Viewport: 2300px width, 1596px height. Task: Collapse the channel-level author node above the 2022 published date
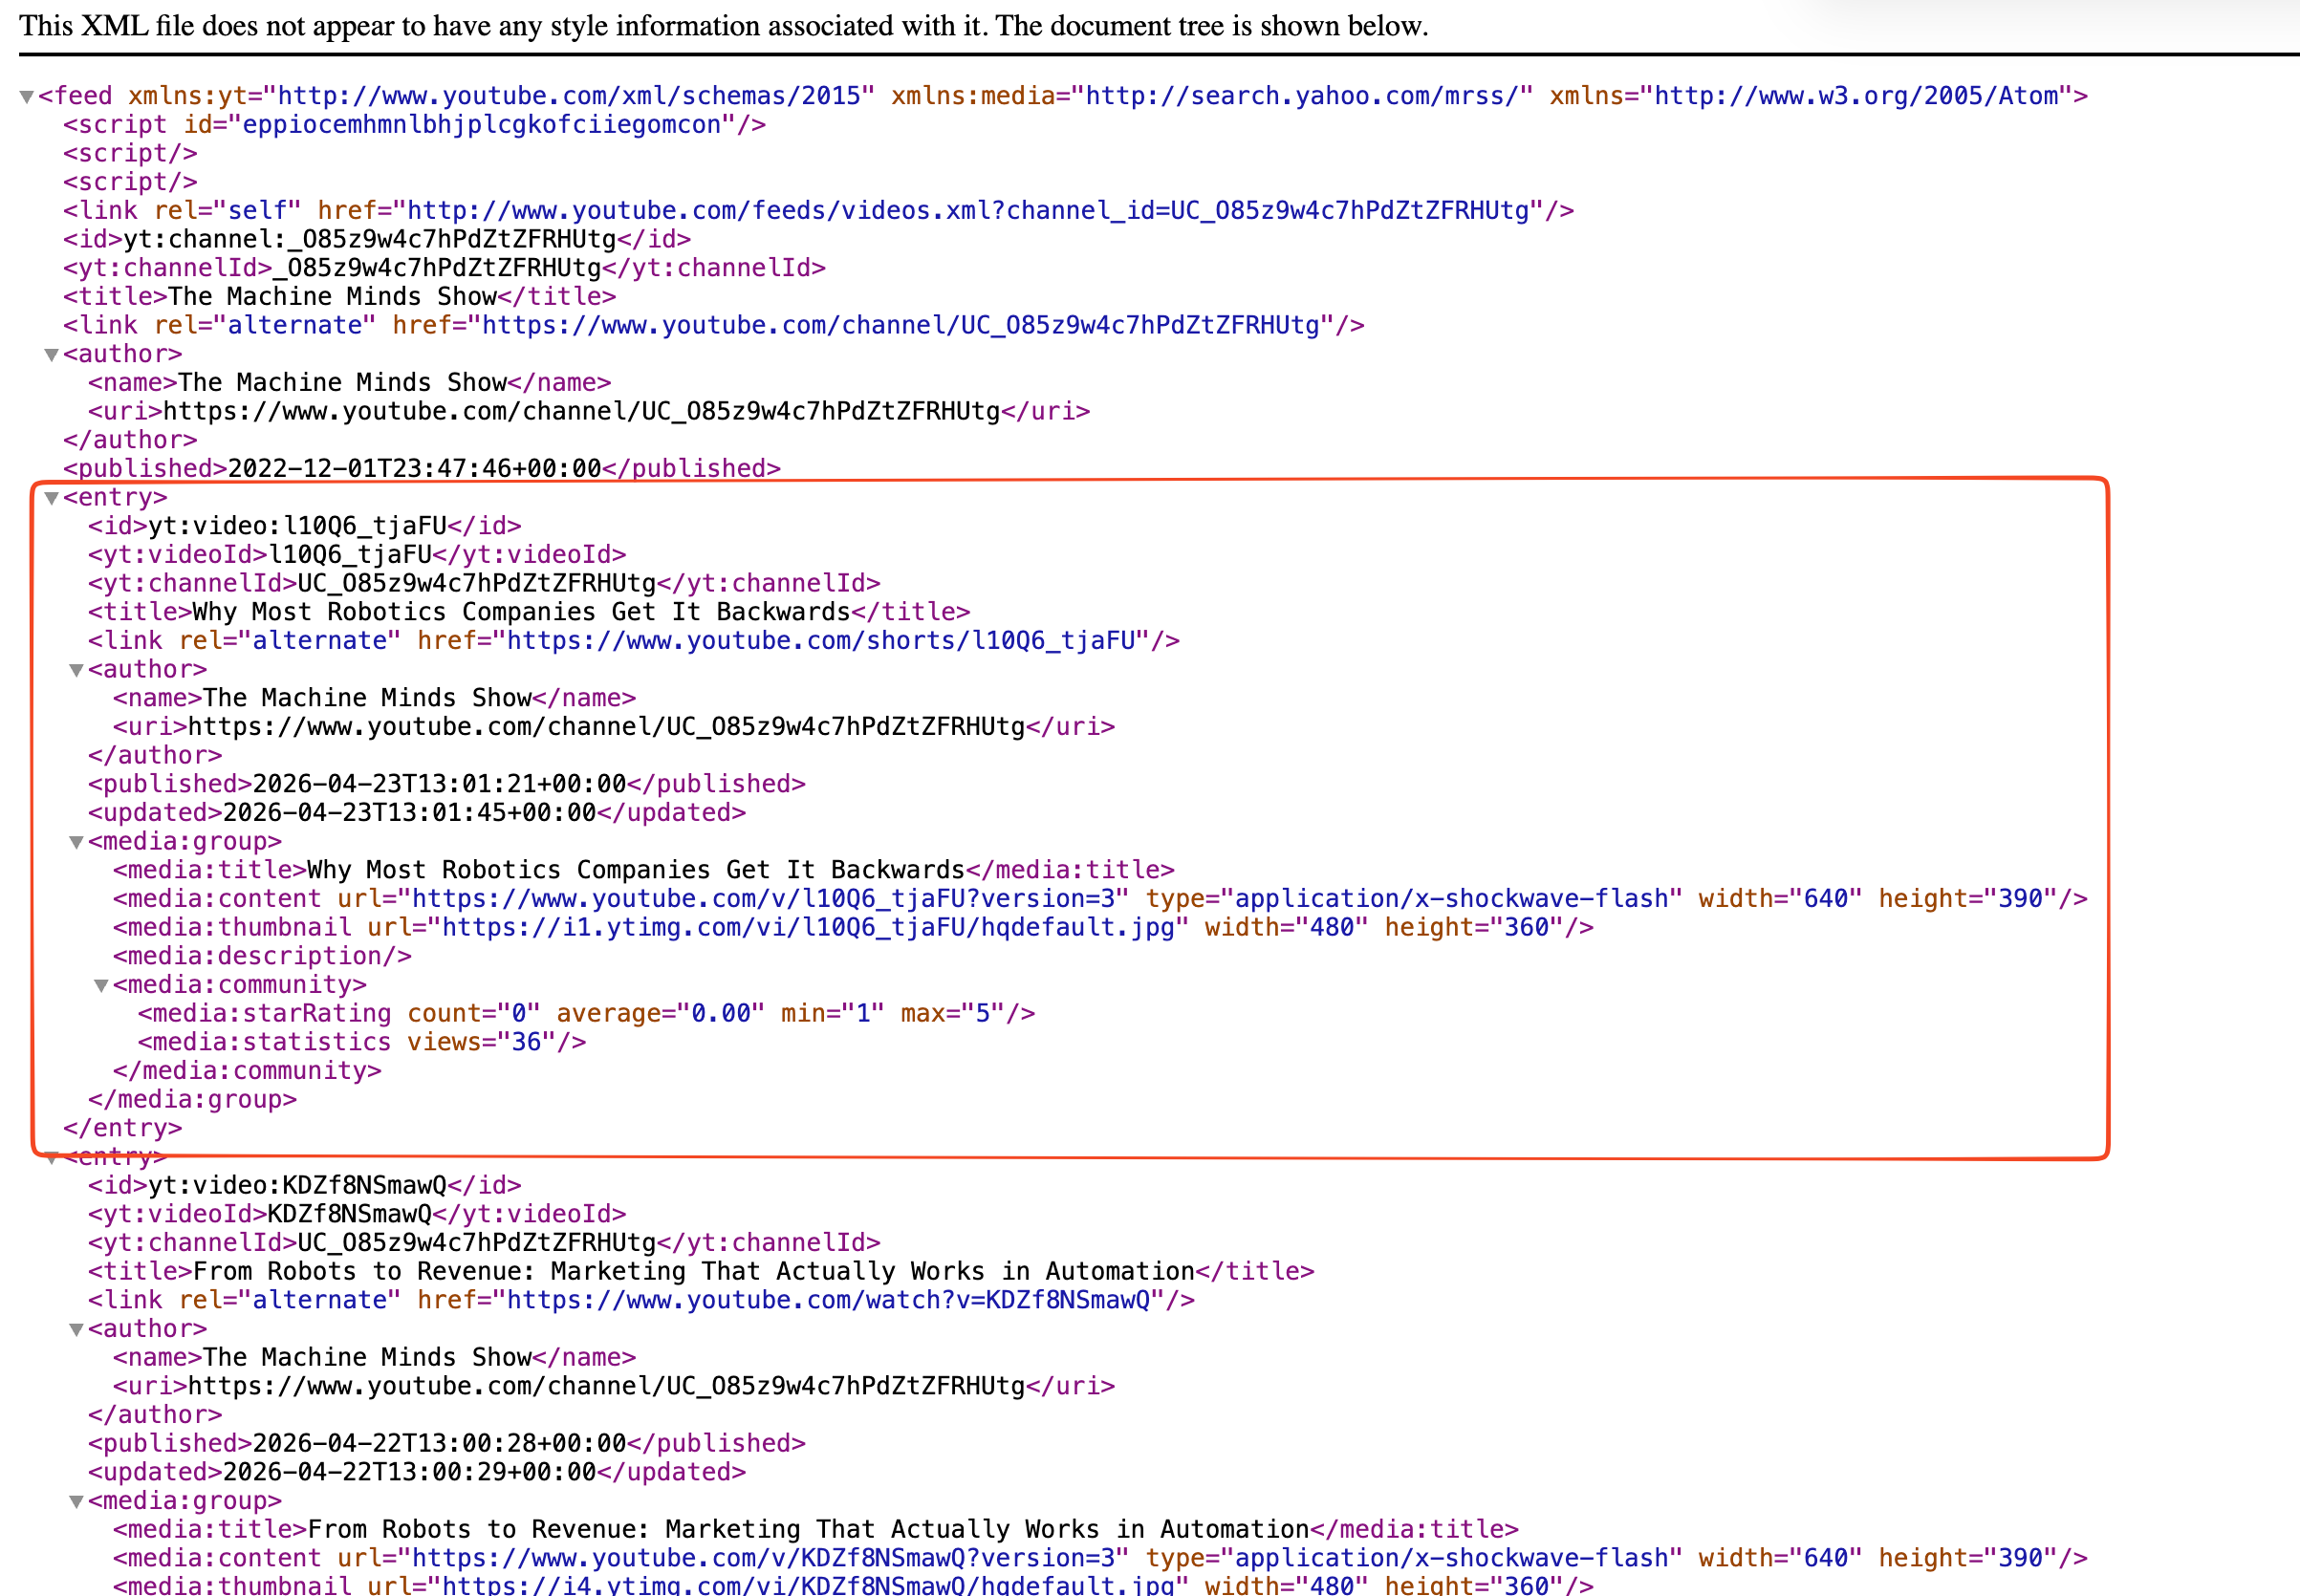coord(52,355)
